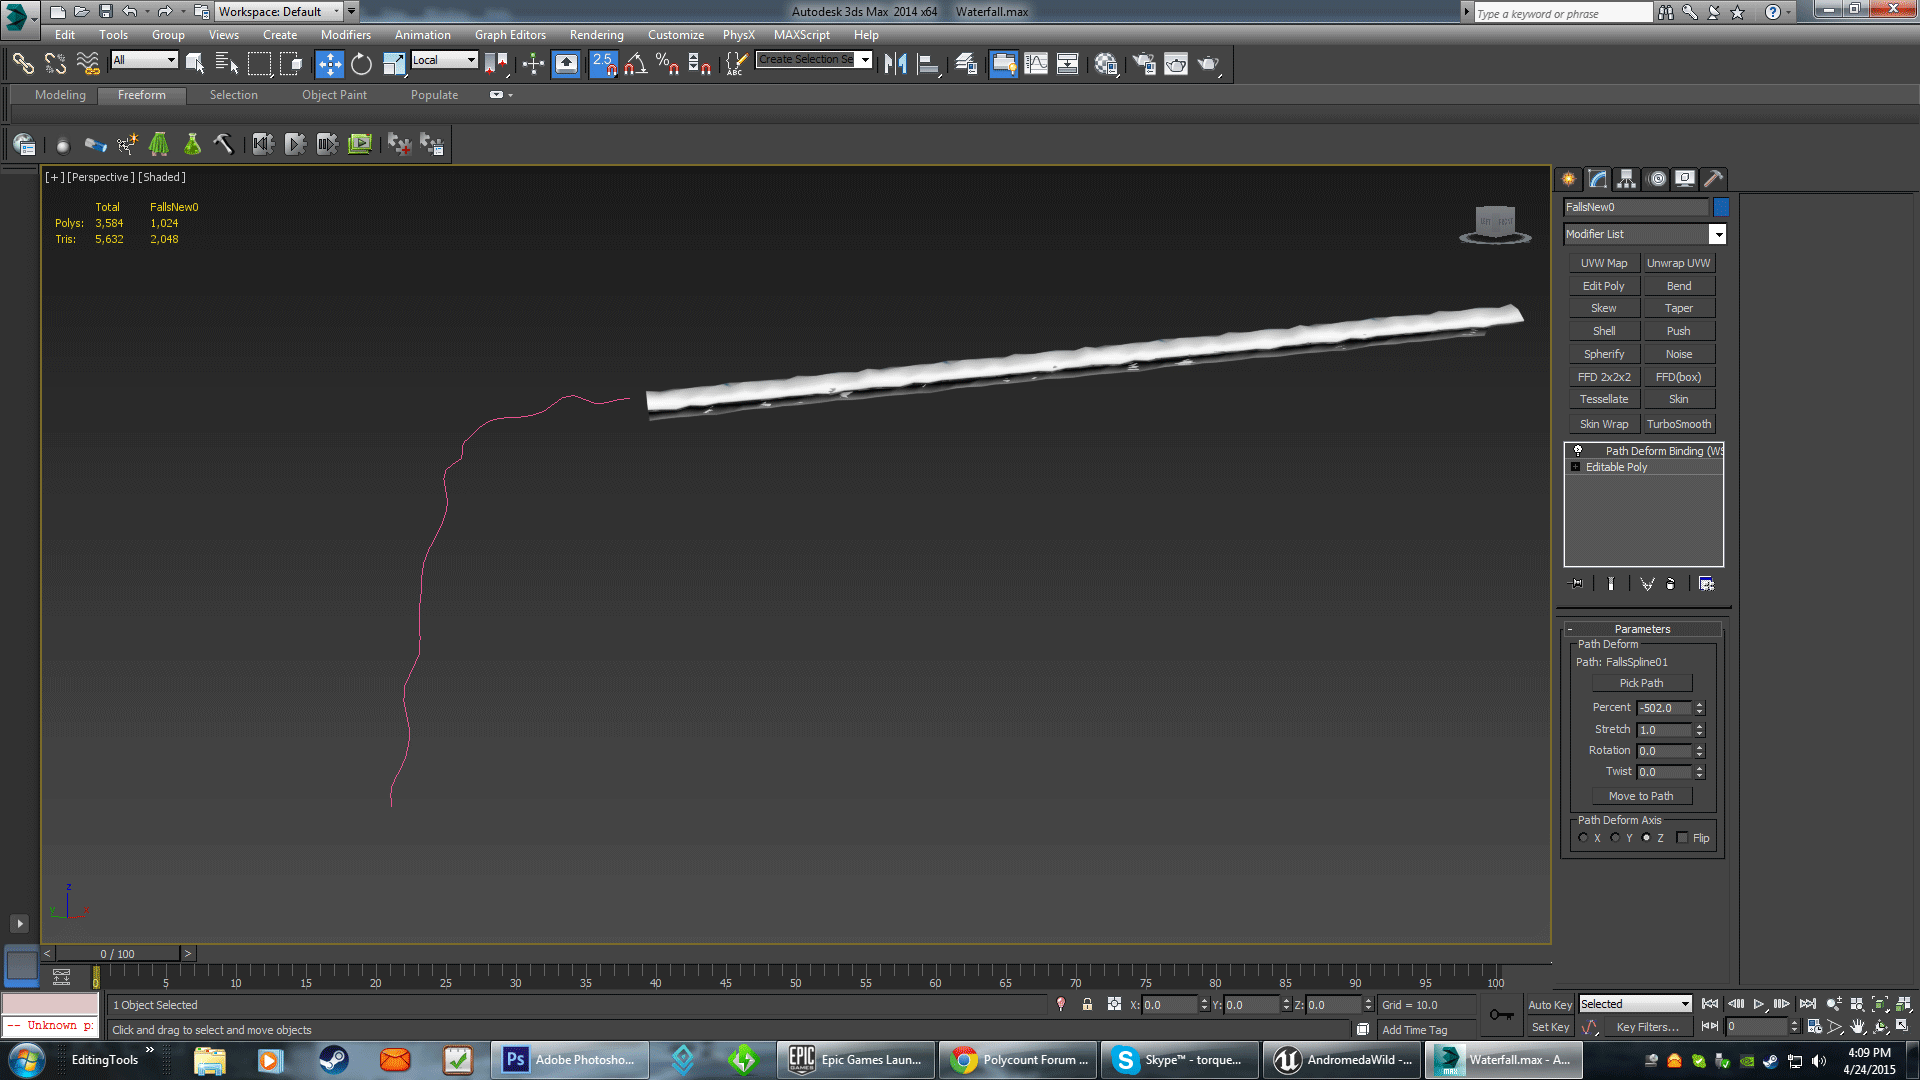Expand the Editable Poly stack entry

pyautogui.click(x=1575, y=467)
